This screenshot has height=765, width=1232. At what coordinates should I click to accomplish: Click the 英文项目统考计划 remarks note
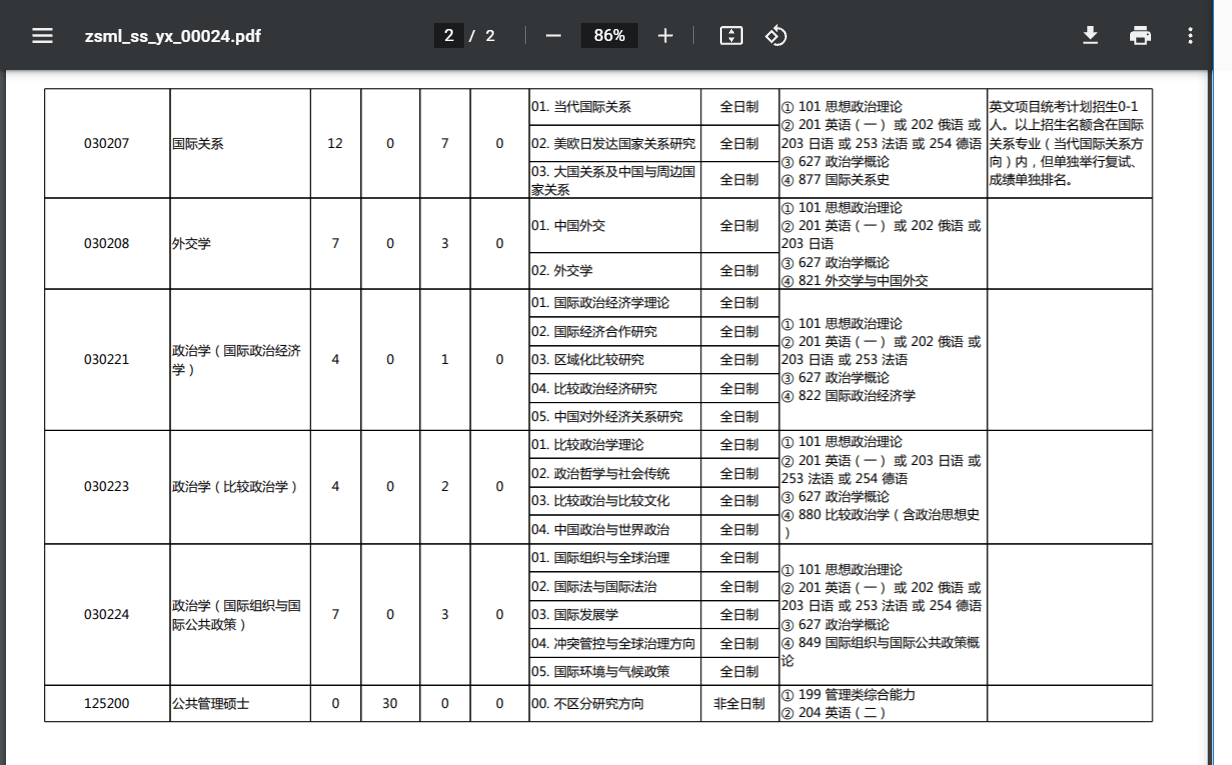(1066, 143)
